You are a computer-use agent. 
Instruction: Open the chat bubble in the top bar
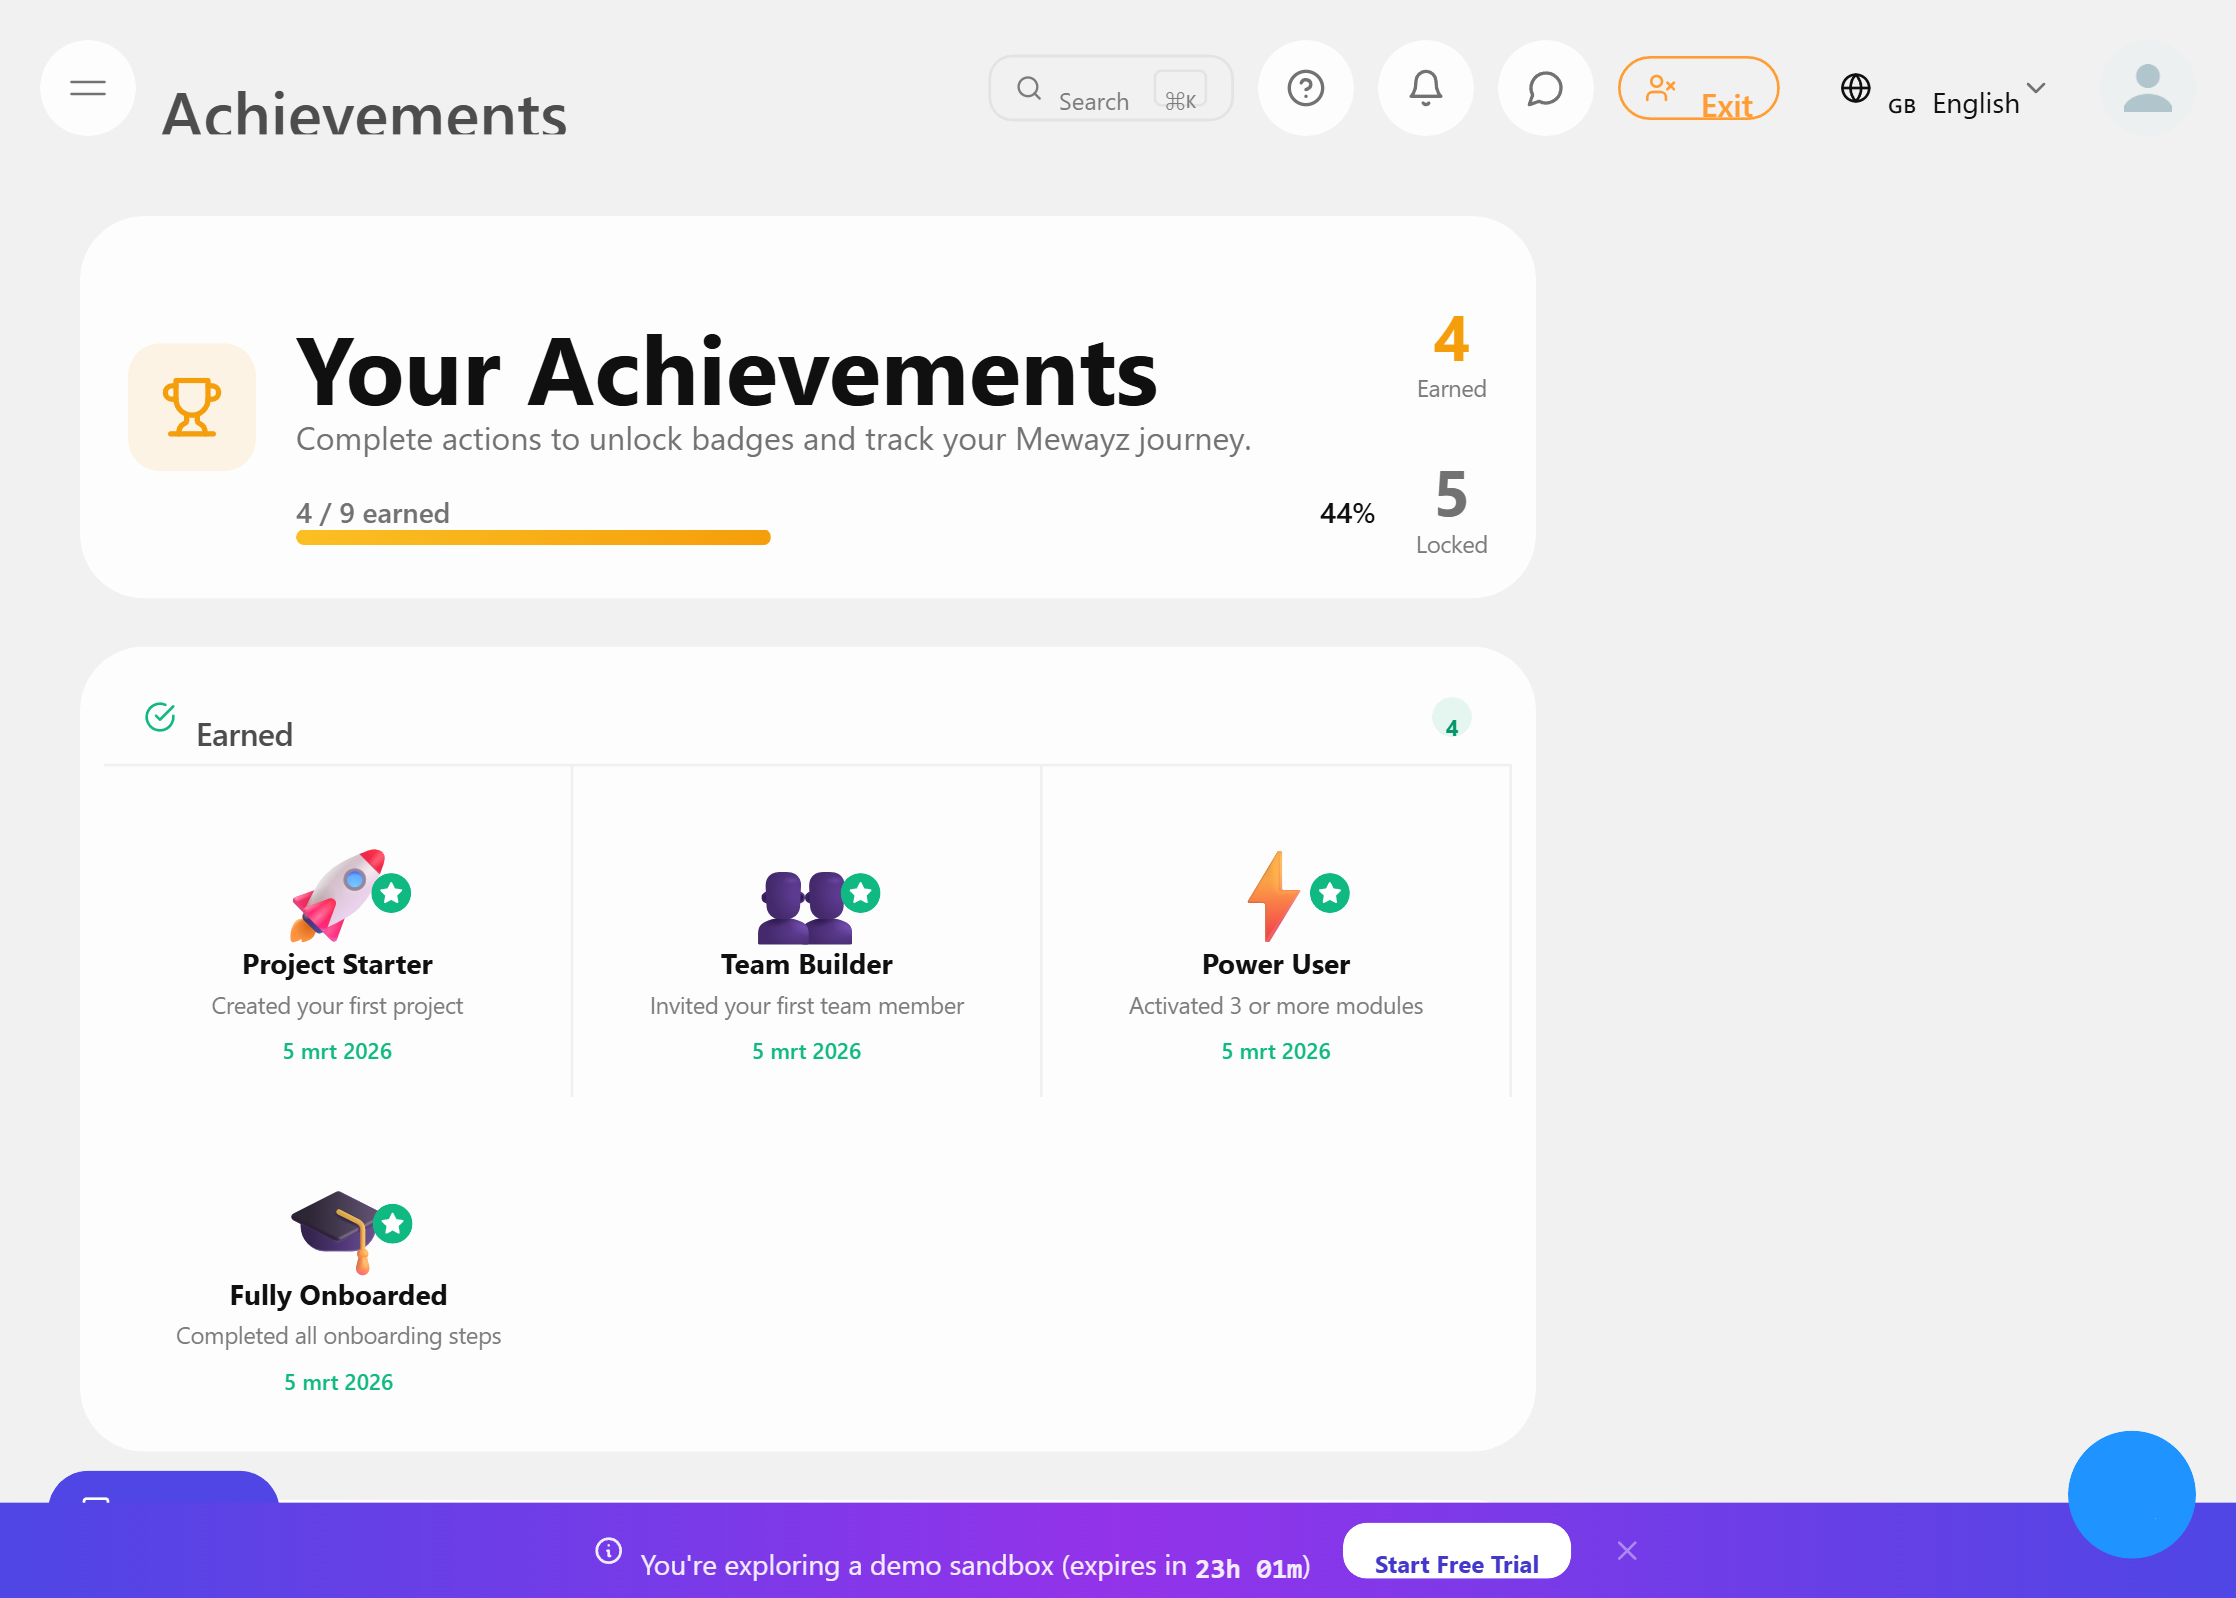pos(1544,88)
